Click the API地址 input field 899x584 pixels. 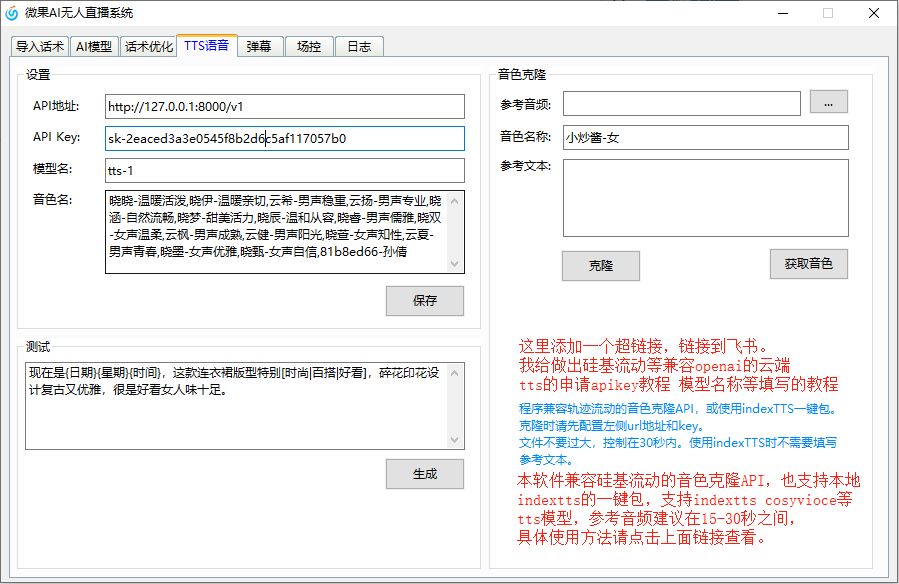(x=284, y=107)
